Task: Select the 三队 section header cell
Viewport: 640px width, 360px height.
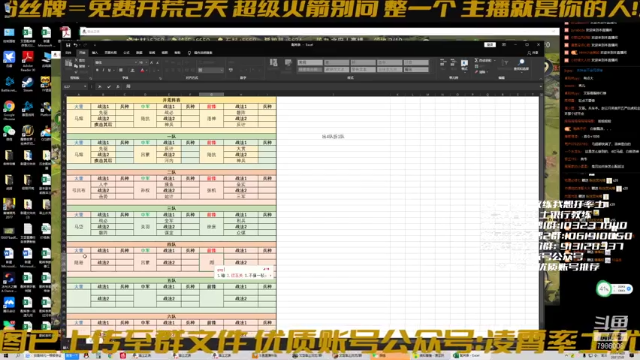Action: (x=171, y=209)
